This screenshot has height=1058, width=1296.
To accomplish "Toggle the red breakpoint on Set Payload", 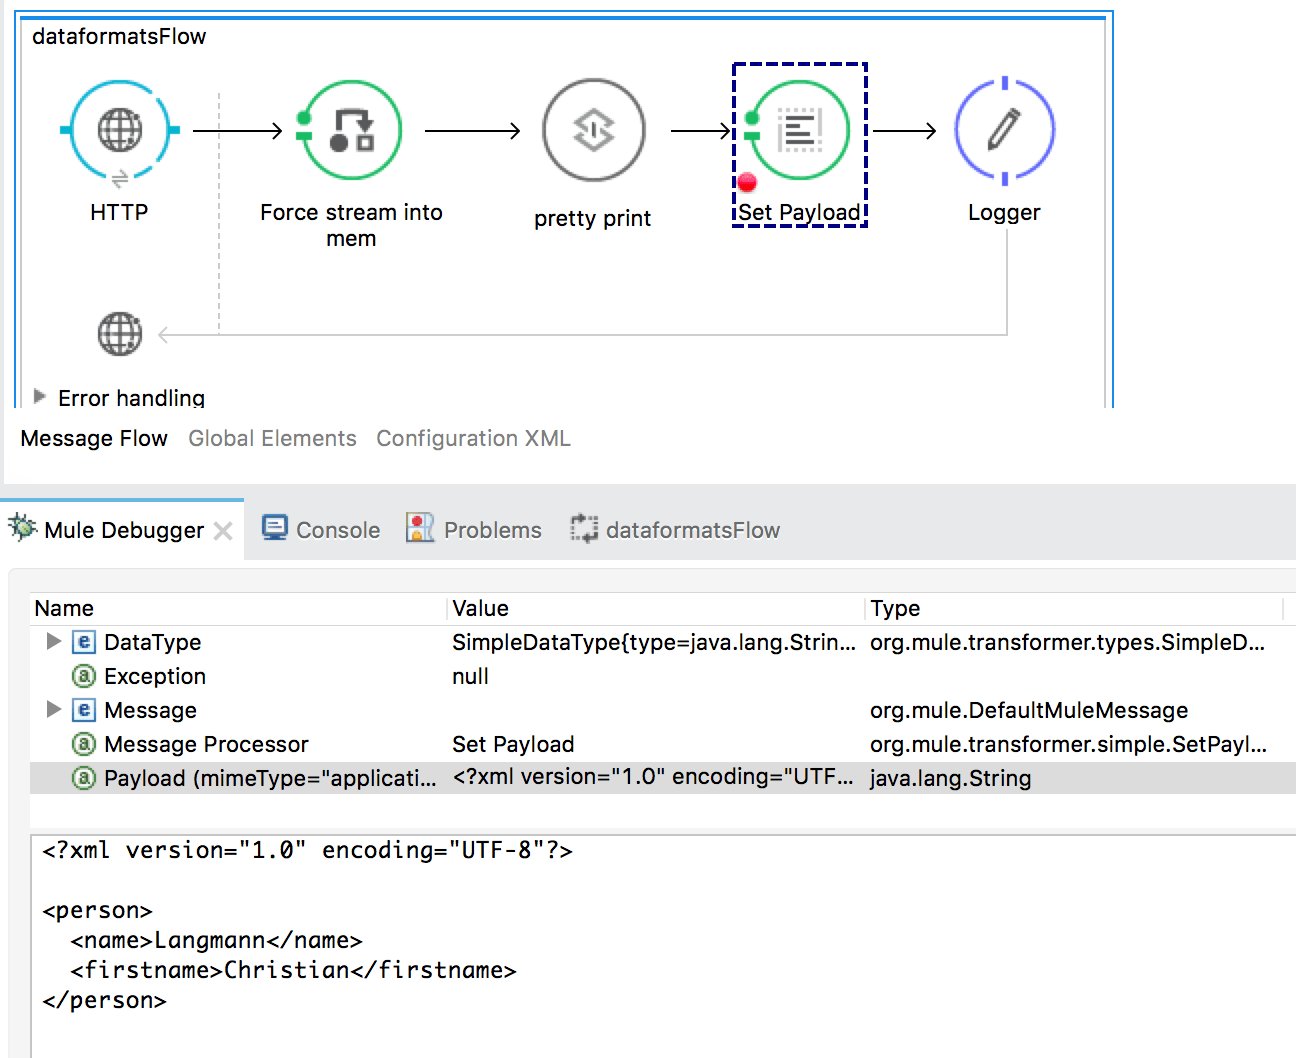I will point(747,182).
